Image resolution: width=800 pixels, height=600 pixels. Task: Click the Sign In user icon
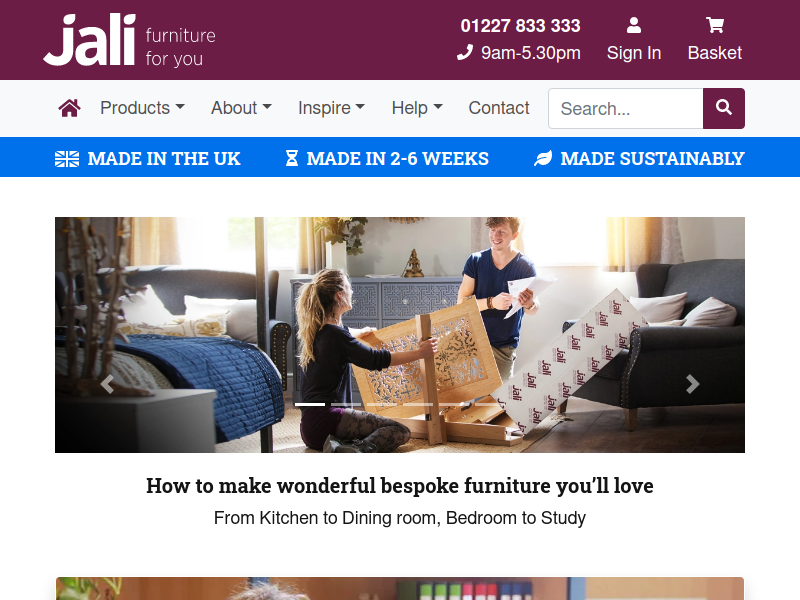point(634,25)
